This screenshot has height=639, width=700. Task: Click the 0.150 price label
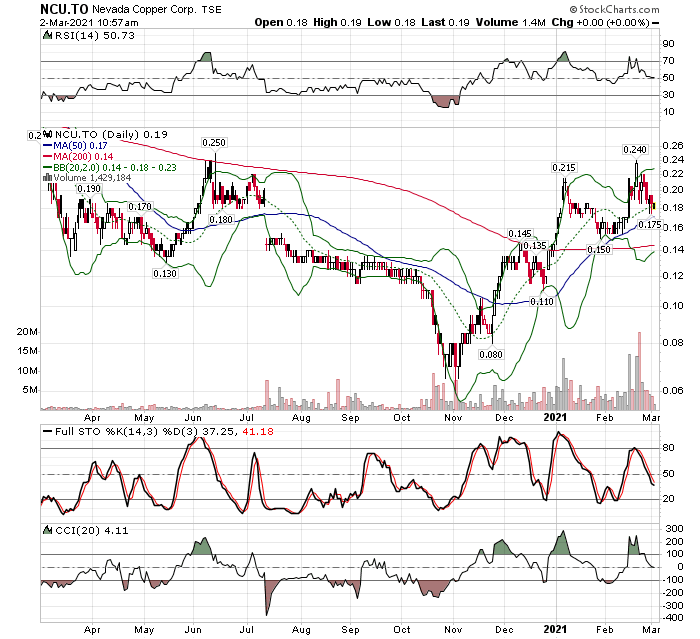pos(599,250)
